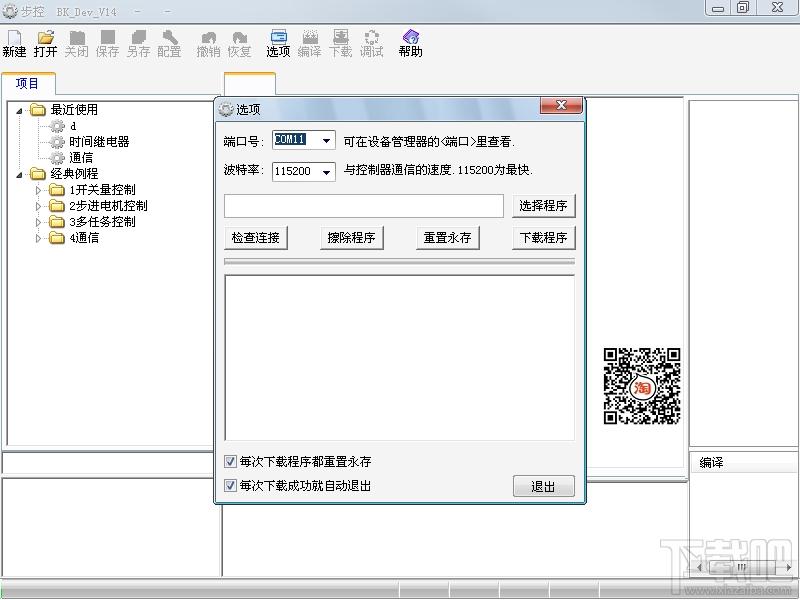Click the 2步进电机控制 folder icon
800x600 pixels.
point(57,206)
